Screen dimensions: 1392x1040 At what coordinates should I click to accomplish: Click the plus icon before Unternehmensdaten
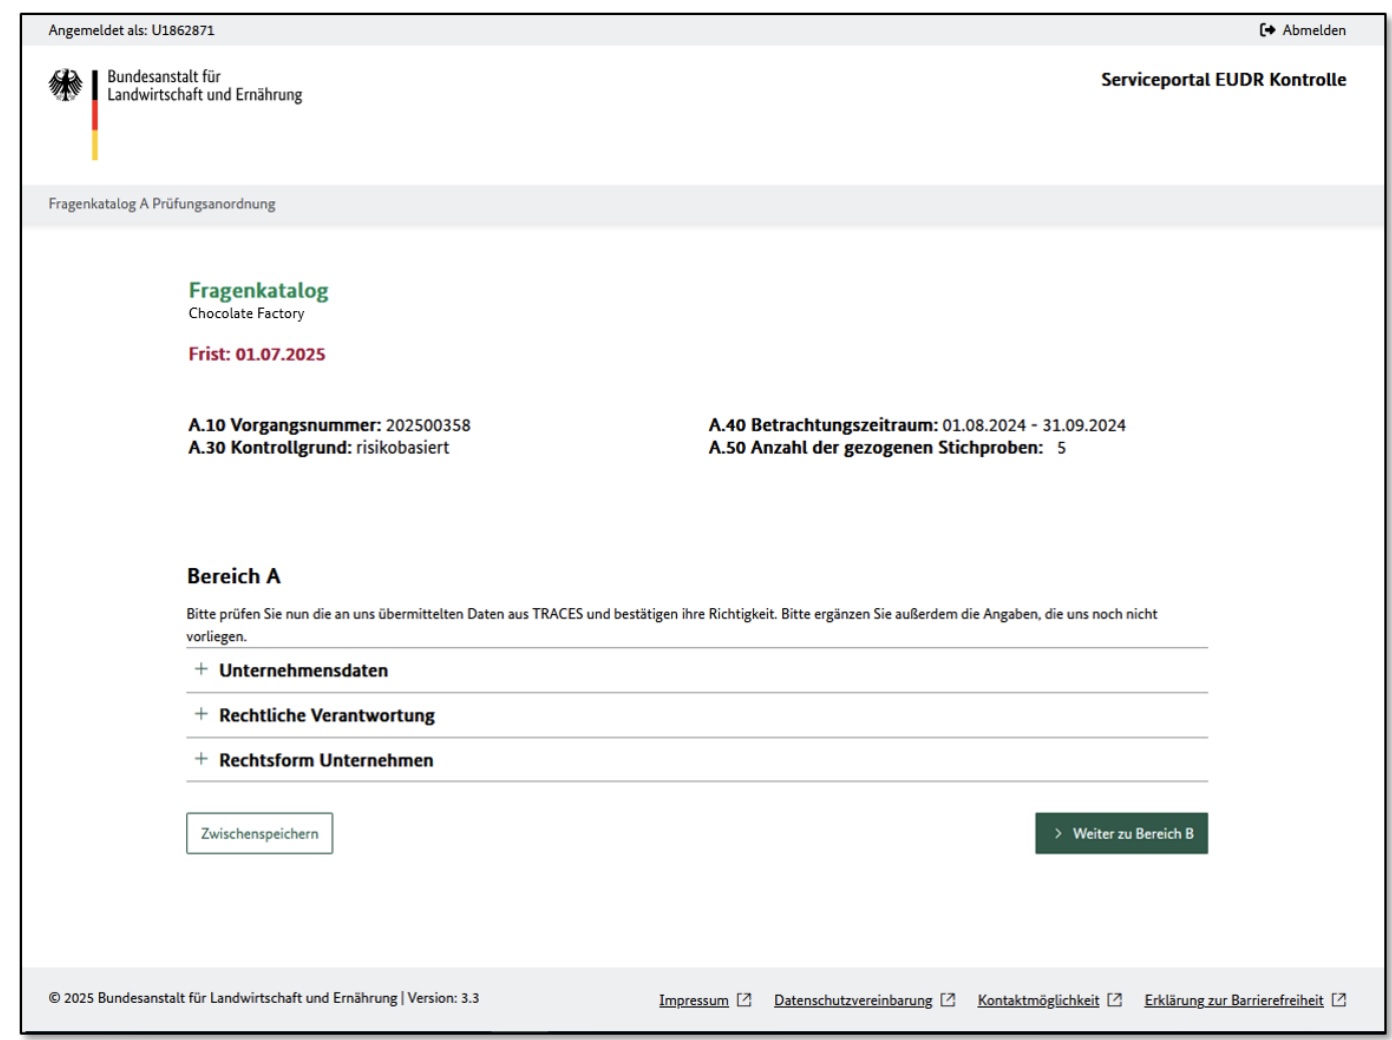[x=201, y=669]
